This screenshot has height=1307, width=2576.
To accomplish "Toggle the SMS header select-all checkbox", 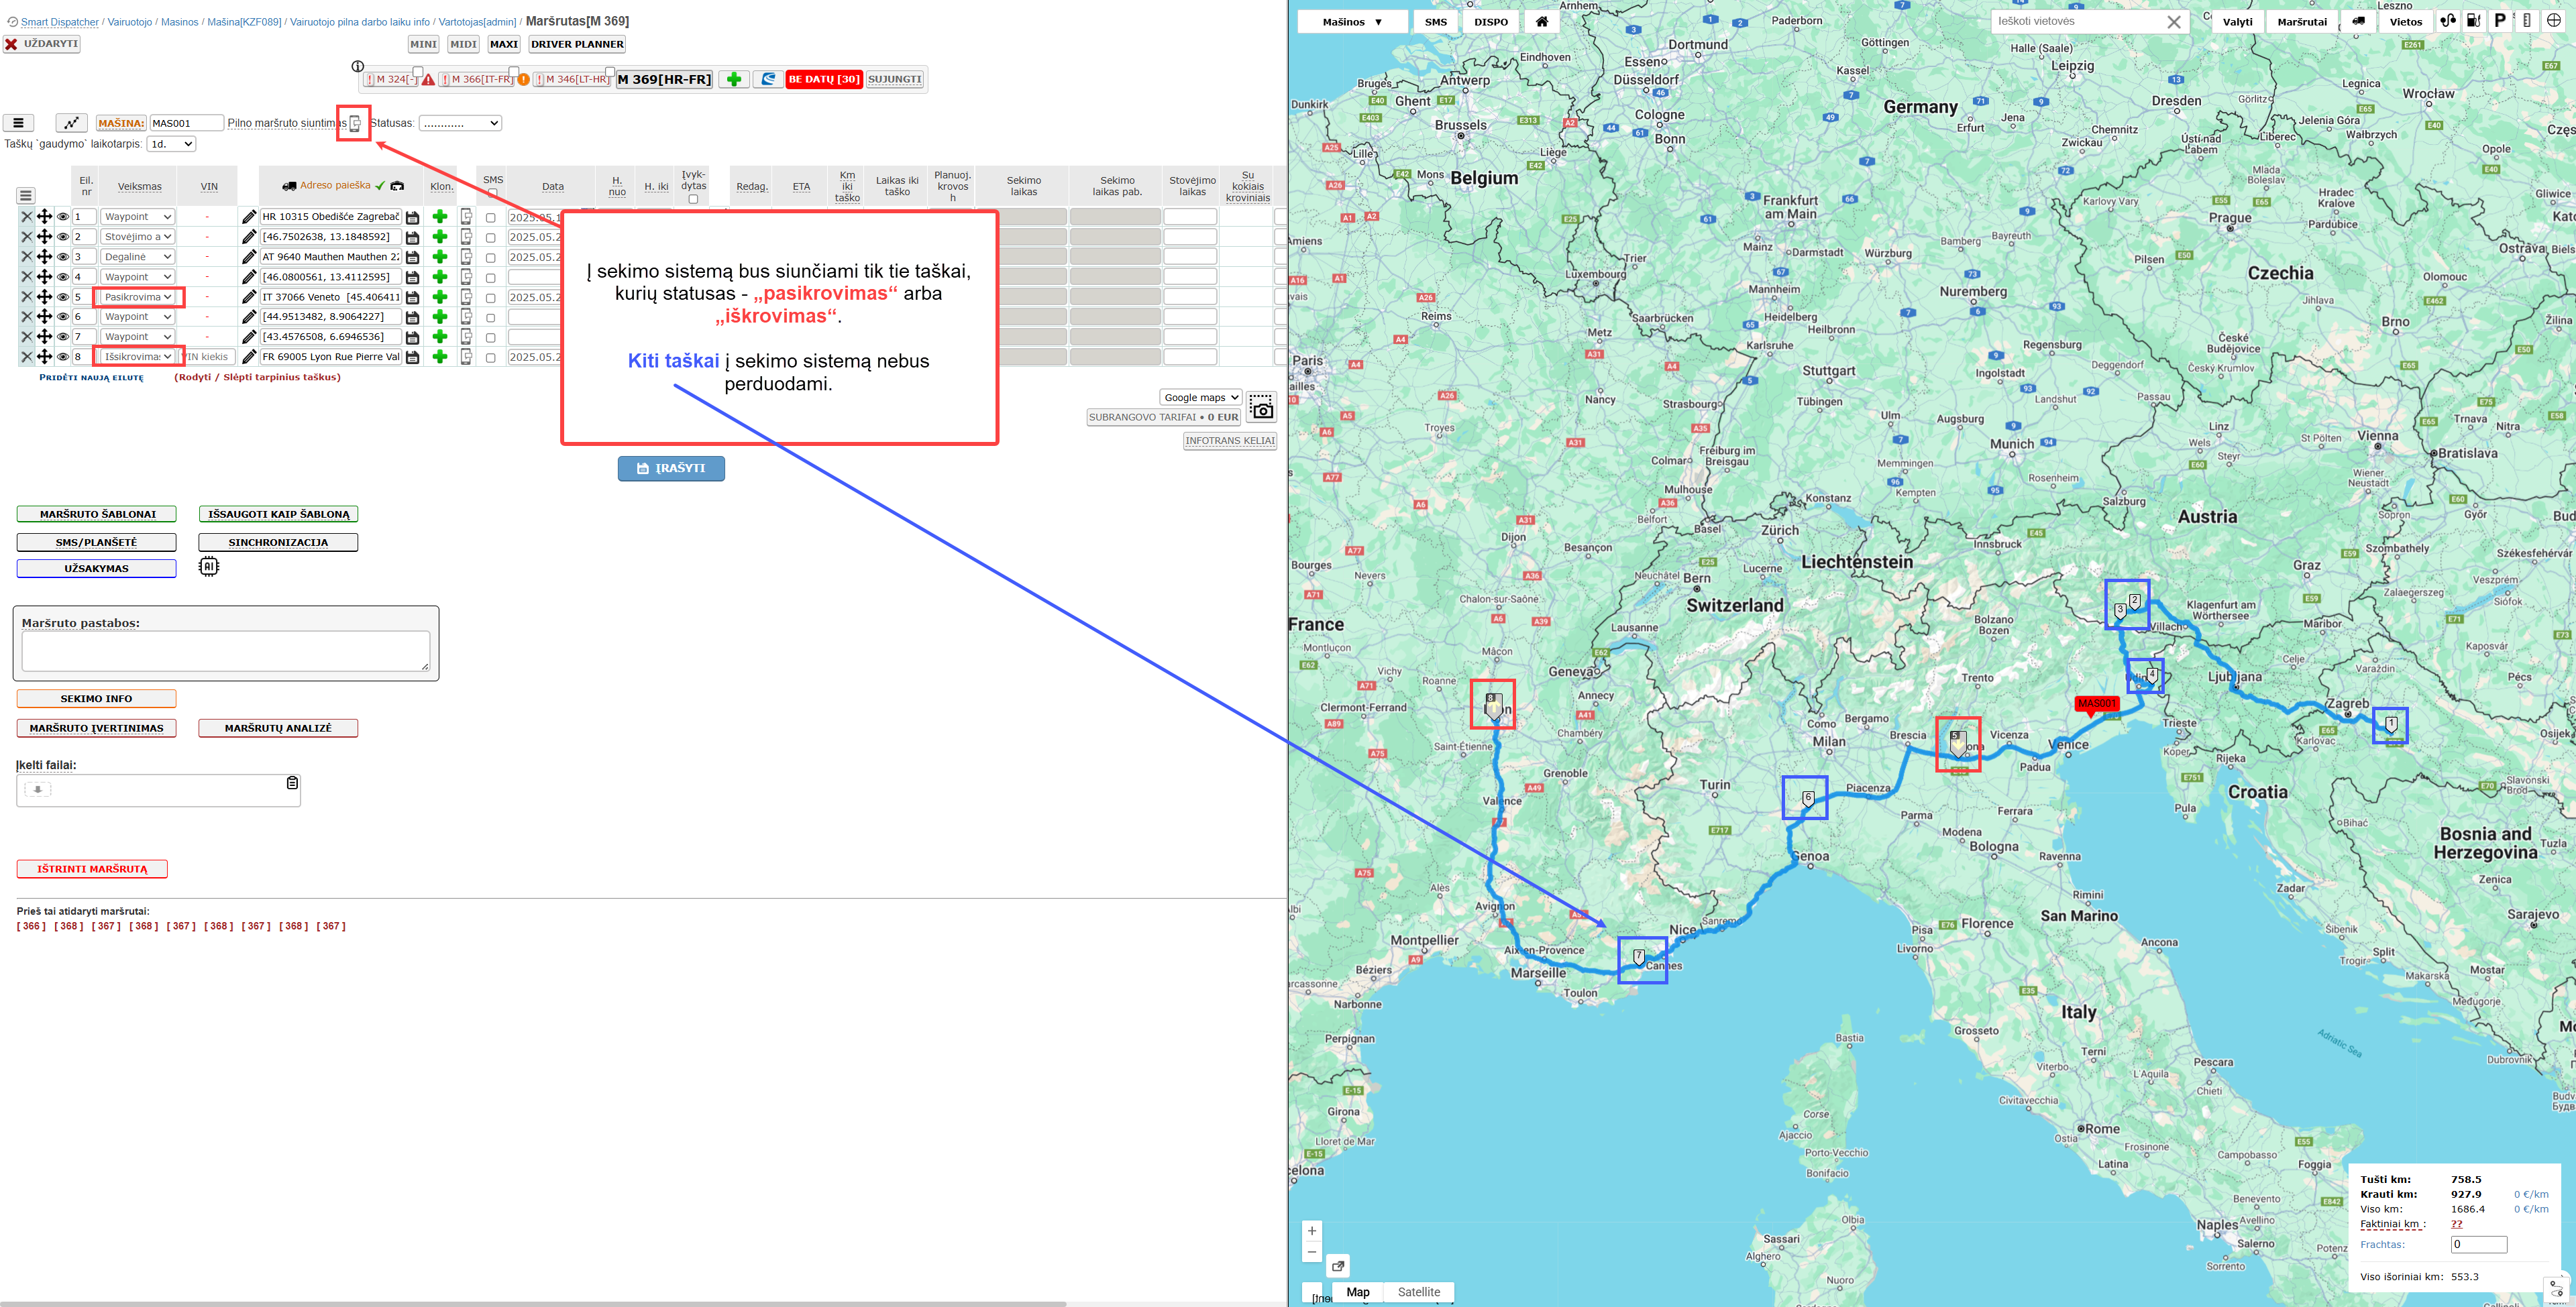I will coord(492,193).
